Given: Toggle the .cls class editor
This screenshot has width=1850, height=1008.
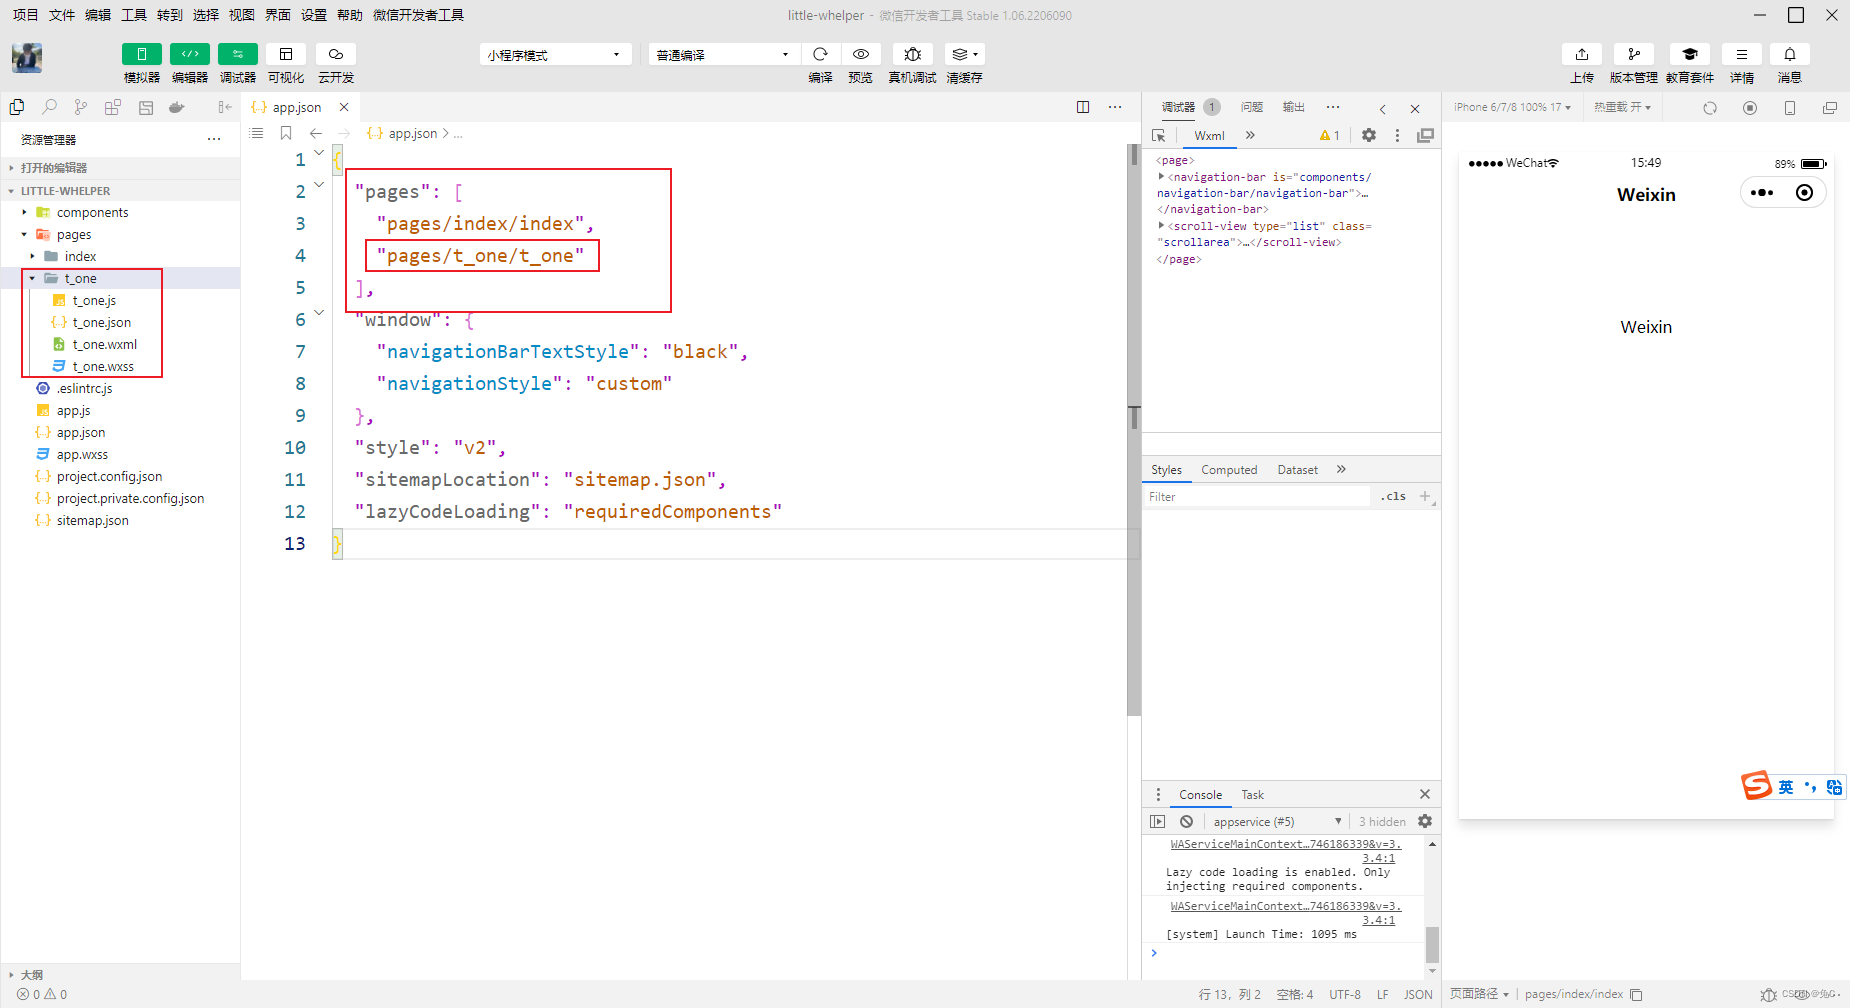Looking at the screenshot, I should [x=1393, y=497].
